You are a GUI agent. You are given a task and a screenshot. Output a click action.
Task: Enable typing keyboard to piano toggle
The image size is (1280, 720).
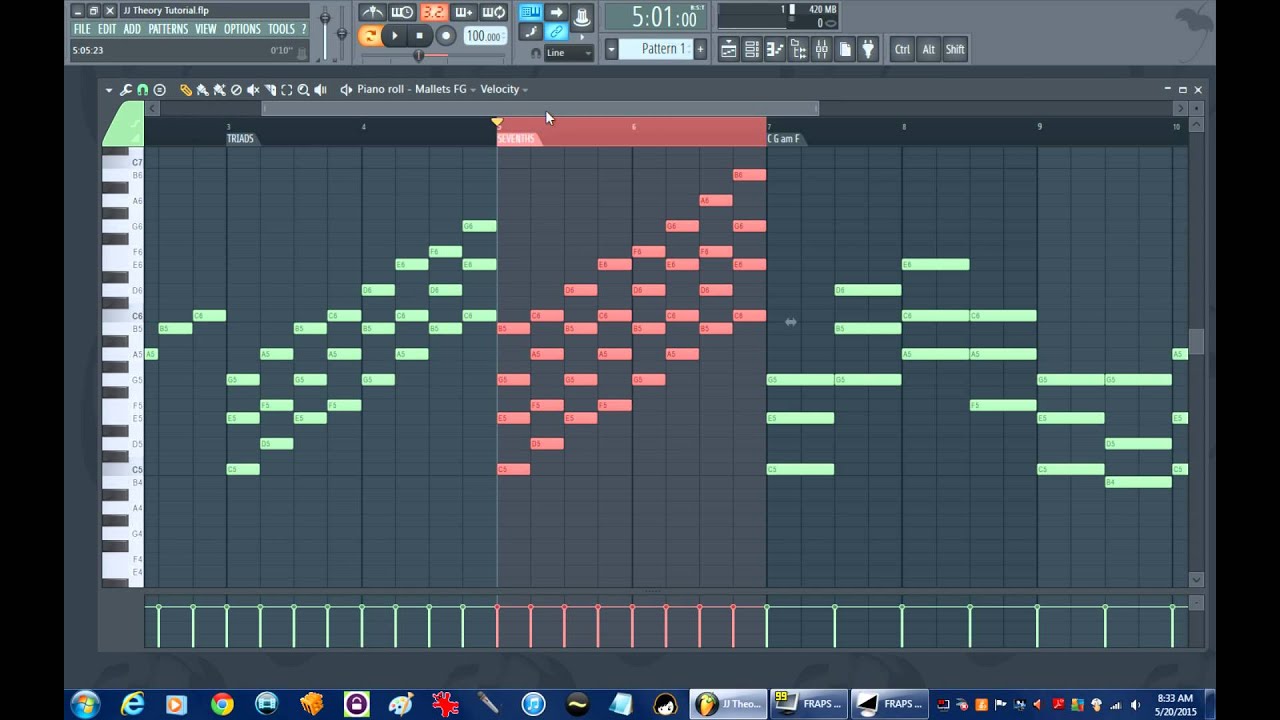530,12
